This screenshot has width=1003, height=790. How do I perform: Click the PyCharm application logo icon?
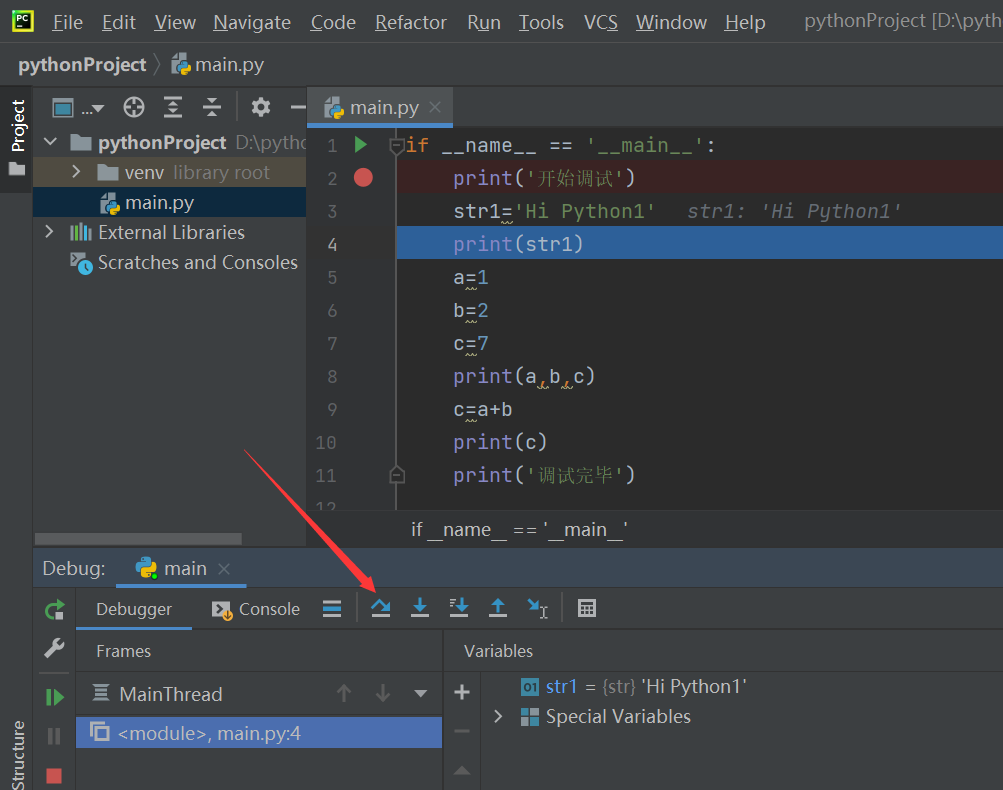[x=23, y=21]
